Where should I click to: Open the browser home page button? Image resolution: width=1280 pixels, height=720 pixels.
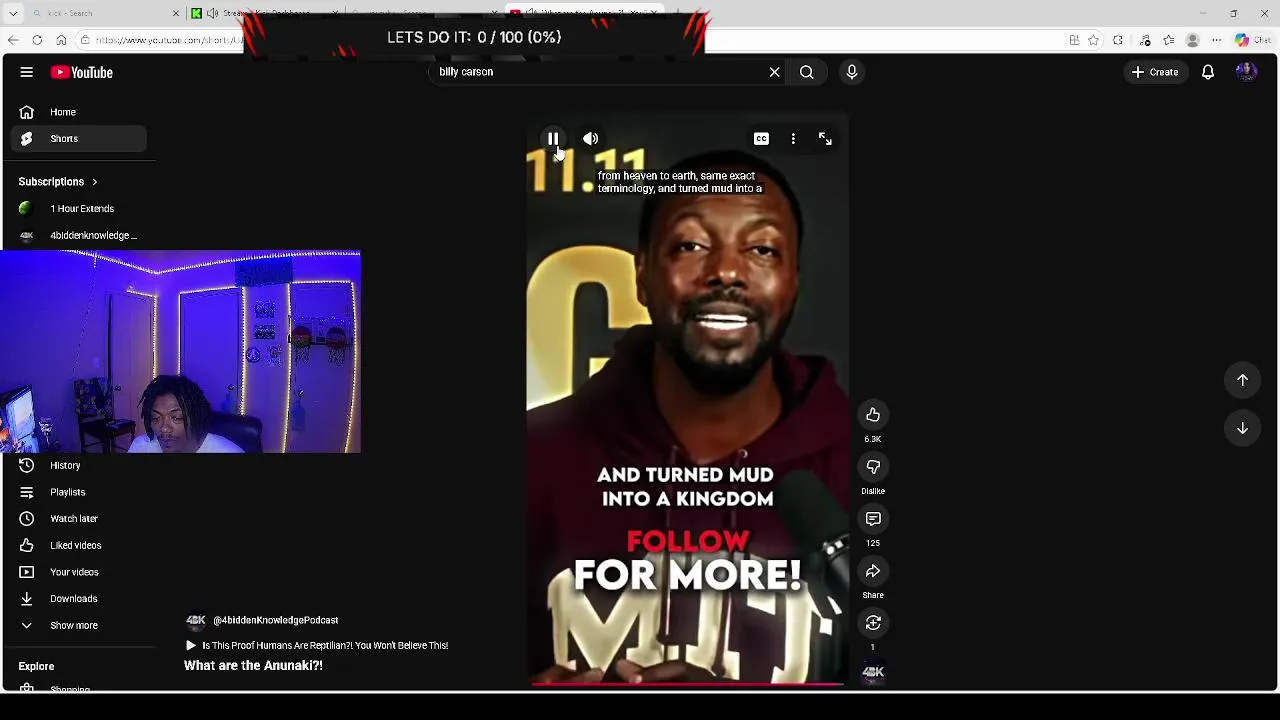pos(61,40)
